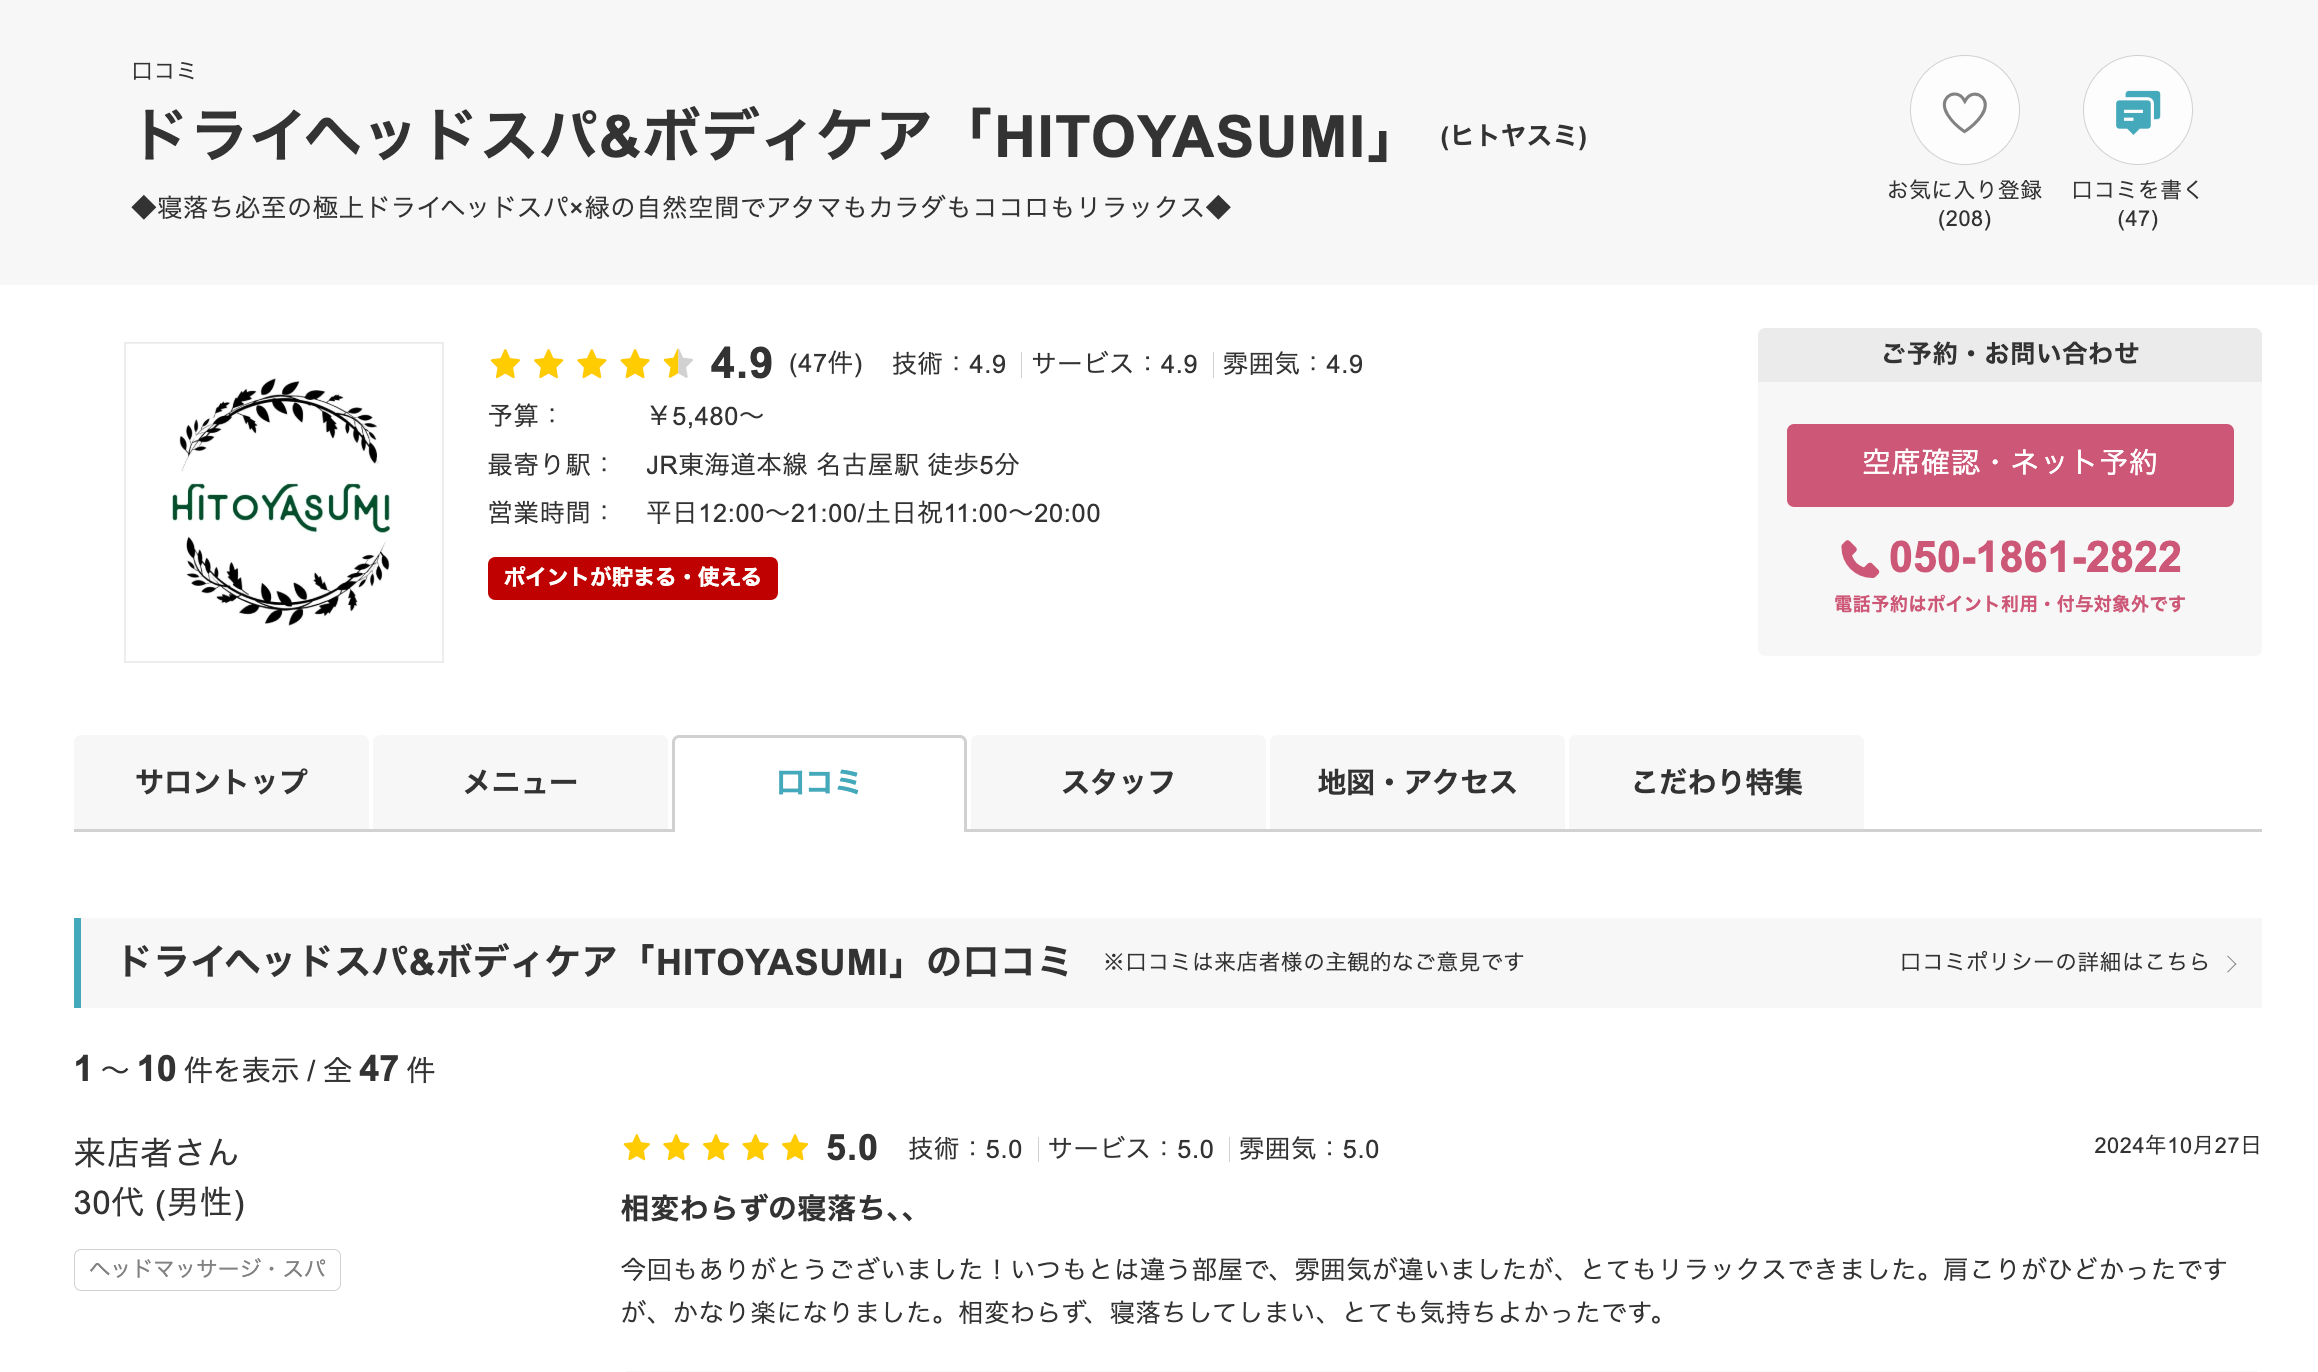The height and width of the screenshot is (1372, 2318).
Task: Click the salon's overall star rating icons
Action: (x=591, y=364)
